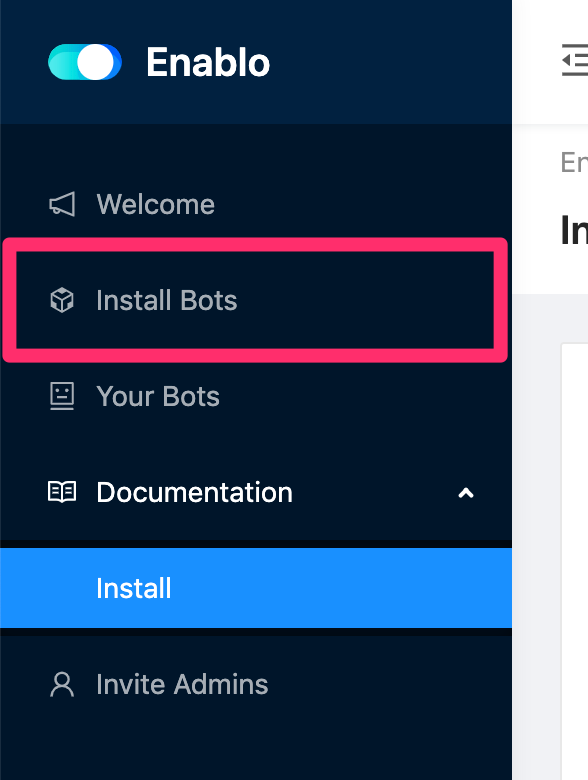Click the Invite Admins person icon

[x=62, y=684]
